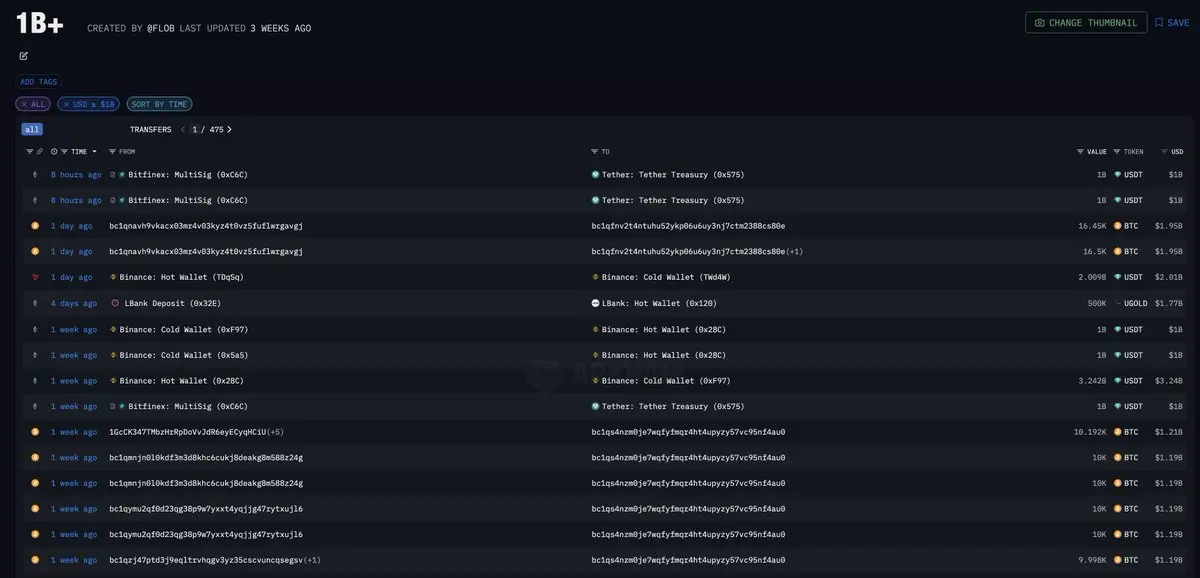Open the TIME column filter icon

click(x=65, y=152)
